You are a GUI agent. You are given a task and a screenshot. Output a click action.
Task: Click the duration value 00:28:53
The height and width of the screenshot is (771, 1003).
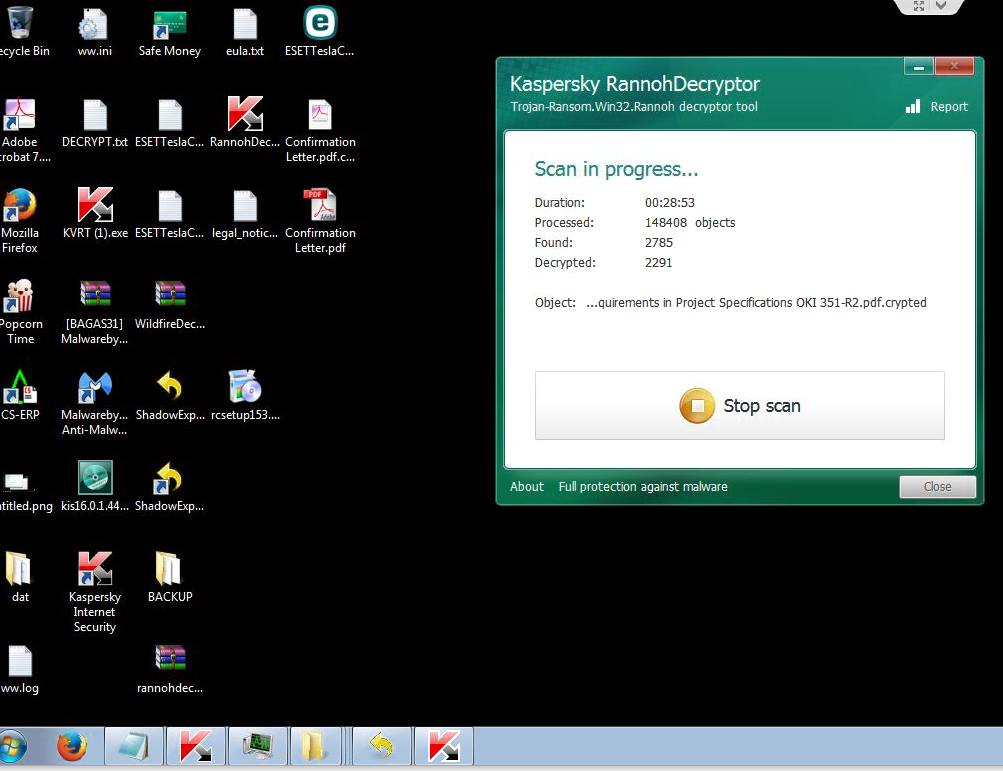(669, 202)
